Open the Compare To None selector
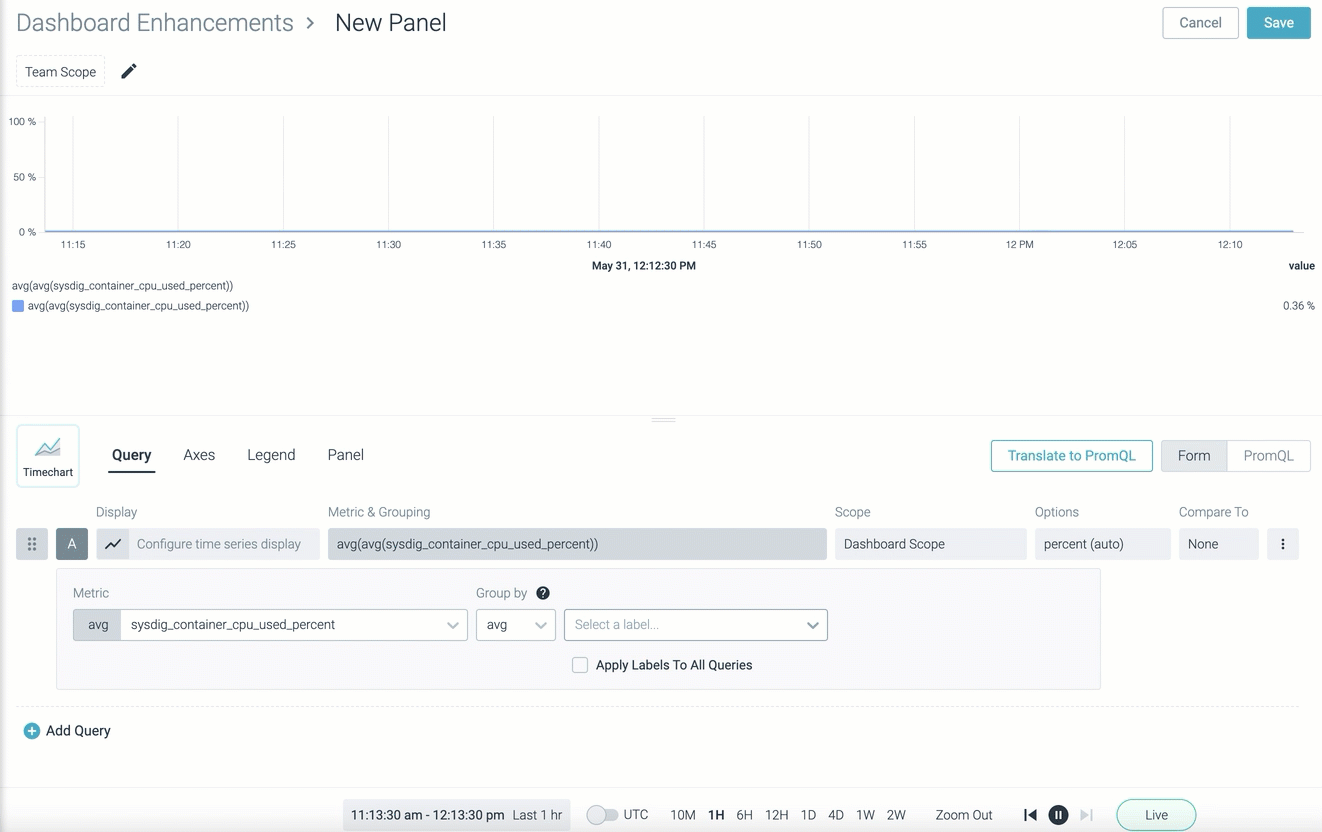 [1219, 544]
